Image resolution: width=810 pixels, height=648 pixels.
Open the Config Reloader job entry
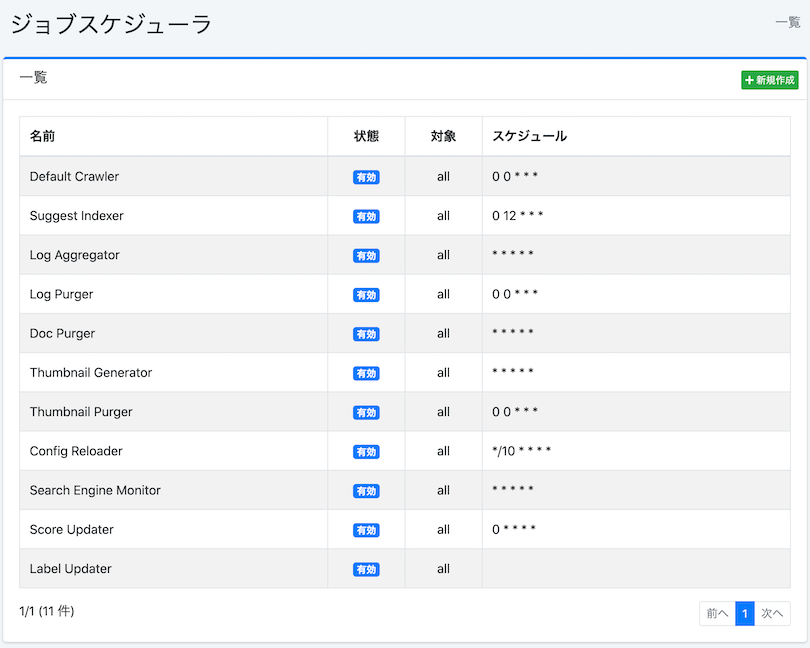(77, 451)
